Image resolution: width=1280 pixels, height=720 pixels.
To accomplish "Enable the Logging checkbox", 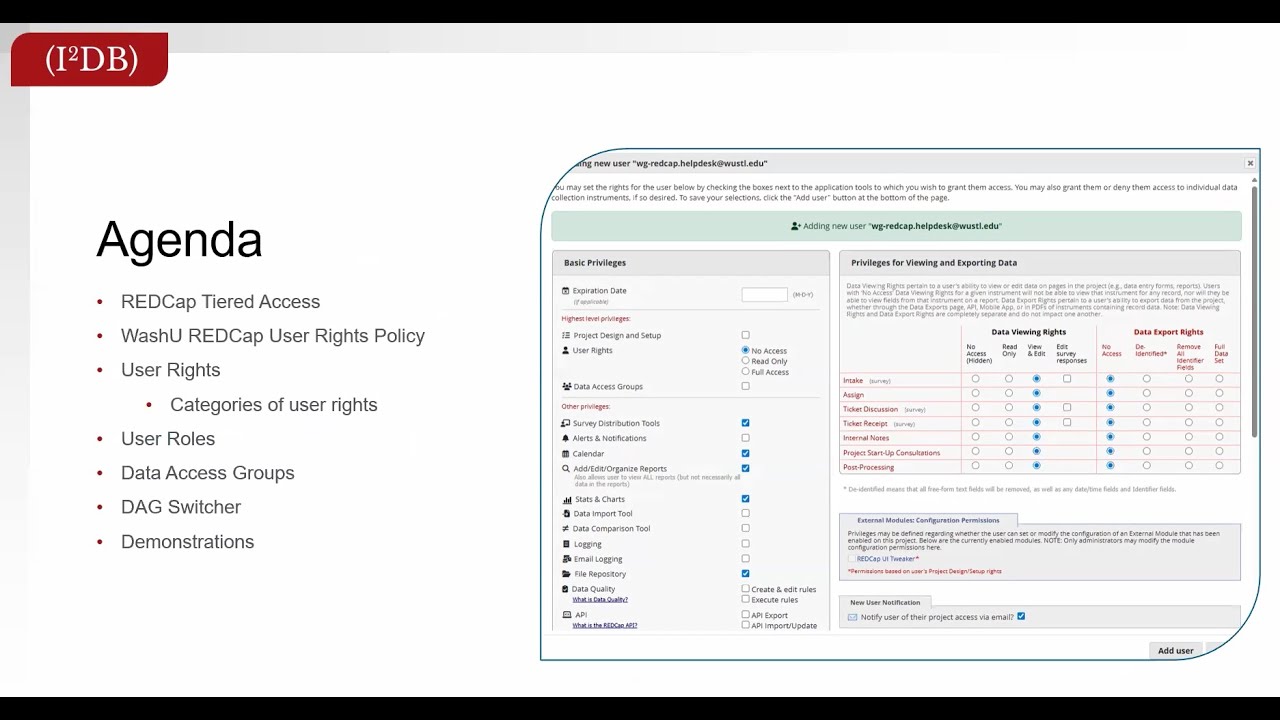I will tap(745, 544).
